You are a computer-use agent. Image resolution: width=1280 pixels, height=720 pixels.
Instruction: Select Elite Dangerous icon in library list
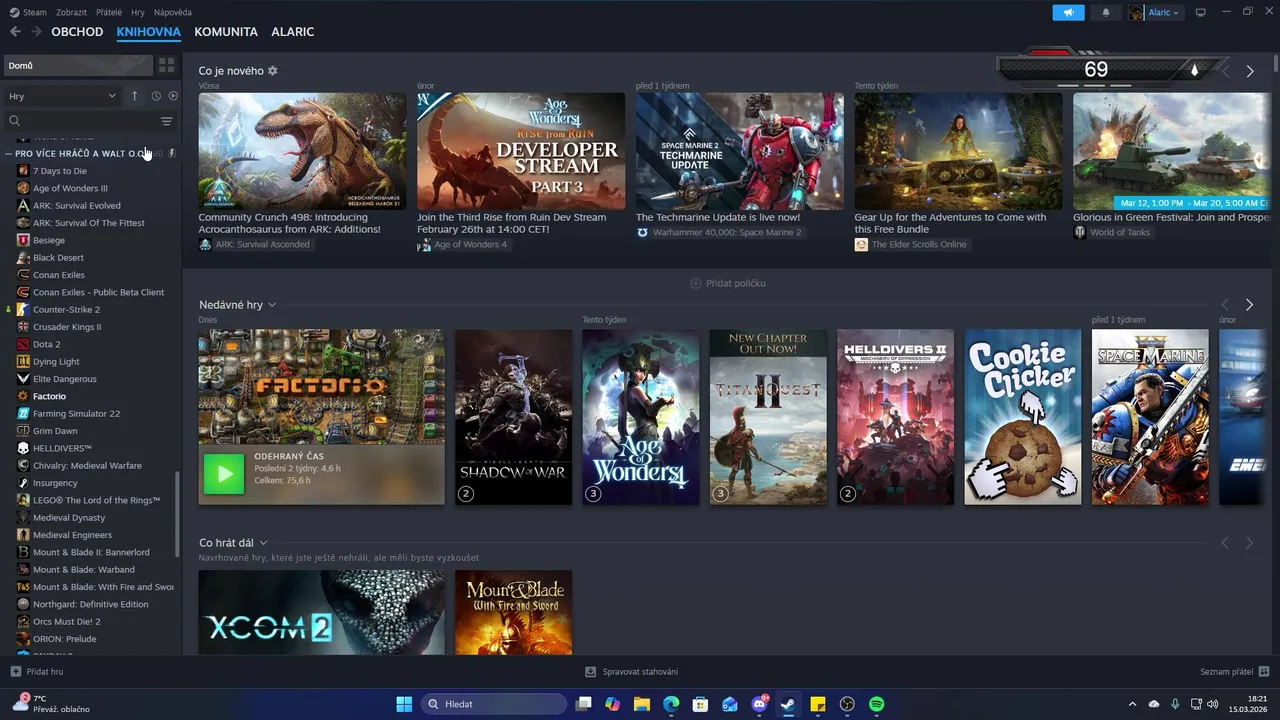[23, 379]
